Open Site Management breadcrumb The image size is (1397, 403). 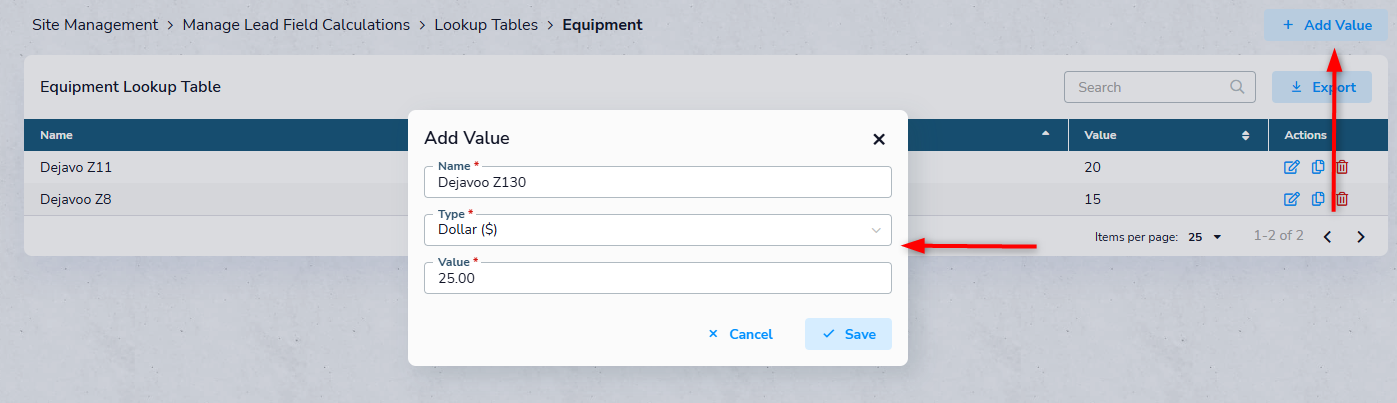point(95,25)
